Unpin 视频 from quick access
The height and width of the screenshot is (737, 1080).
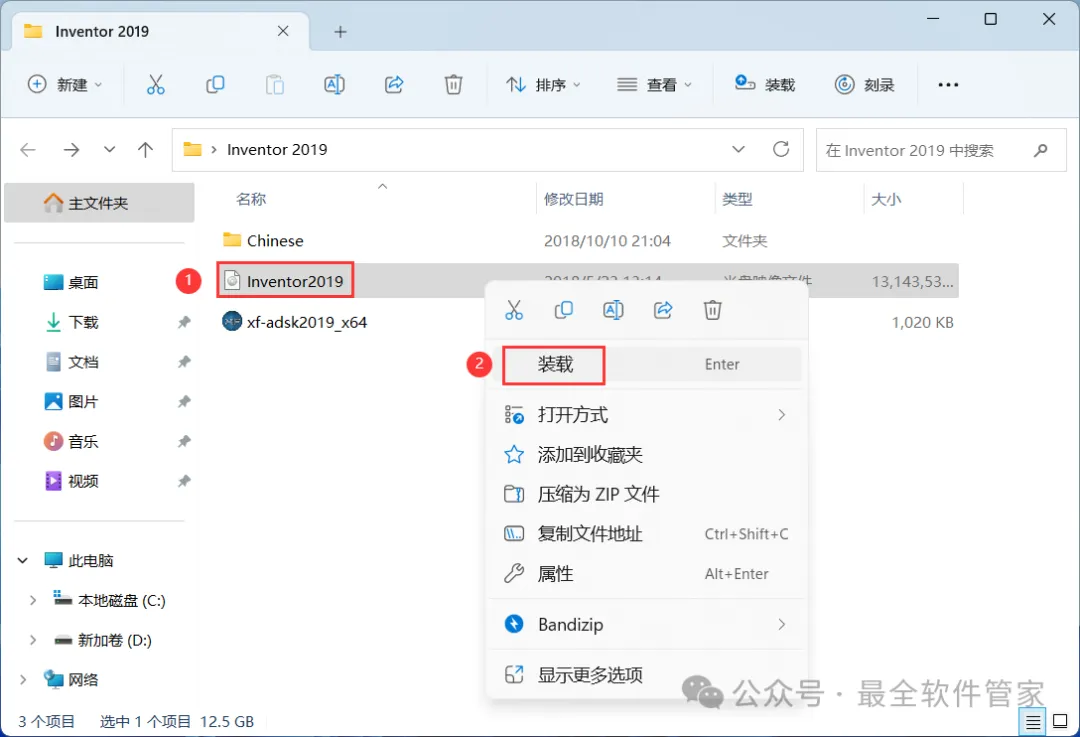click(x=184, y=481)
